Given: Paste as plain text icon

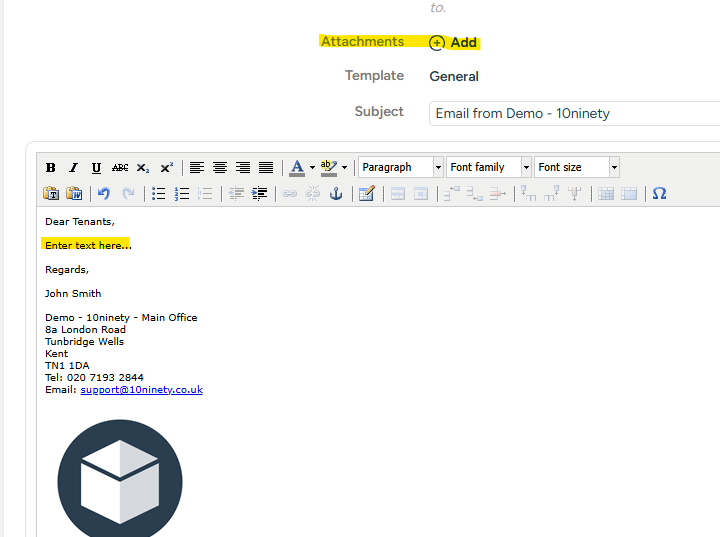Looking at the screenshot, I should pyautogui.click(x=51, y=194).
